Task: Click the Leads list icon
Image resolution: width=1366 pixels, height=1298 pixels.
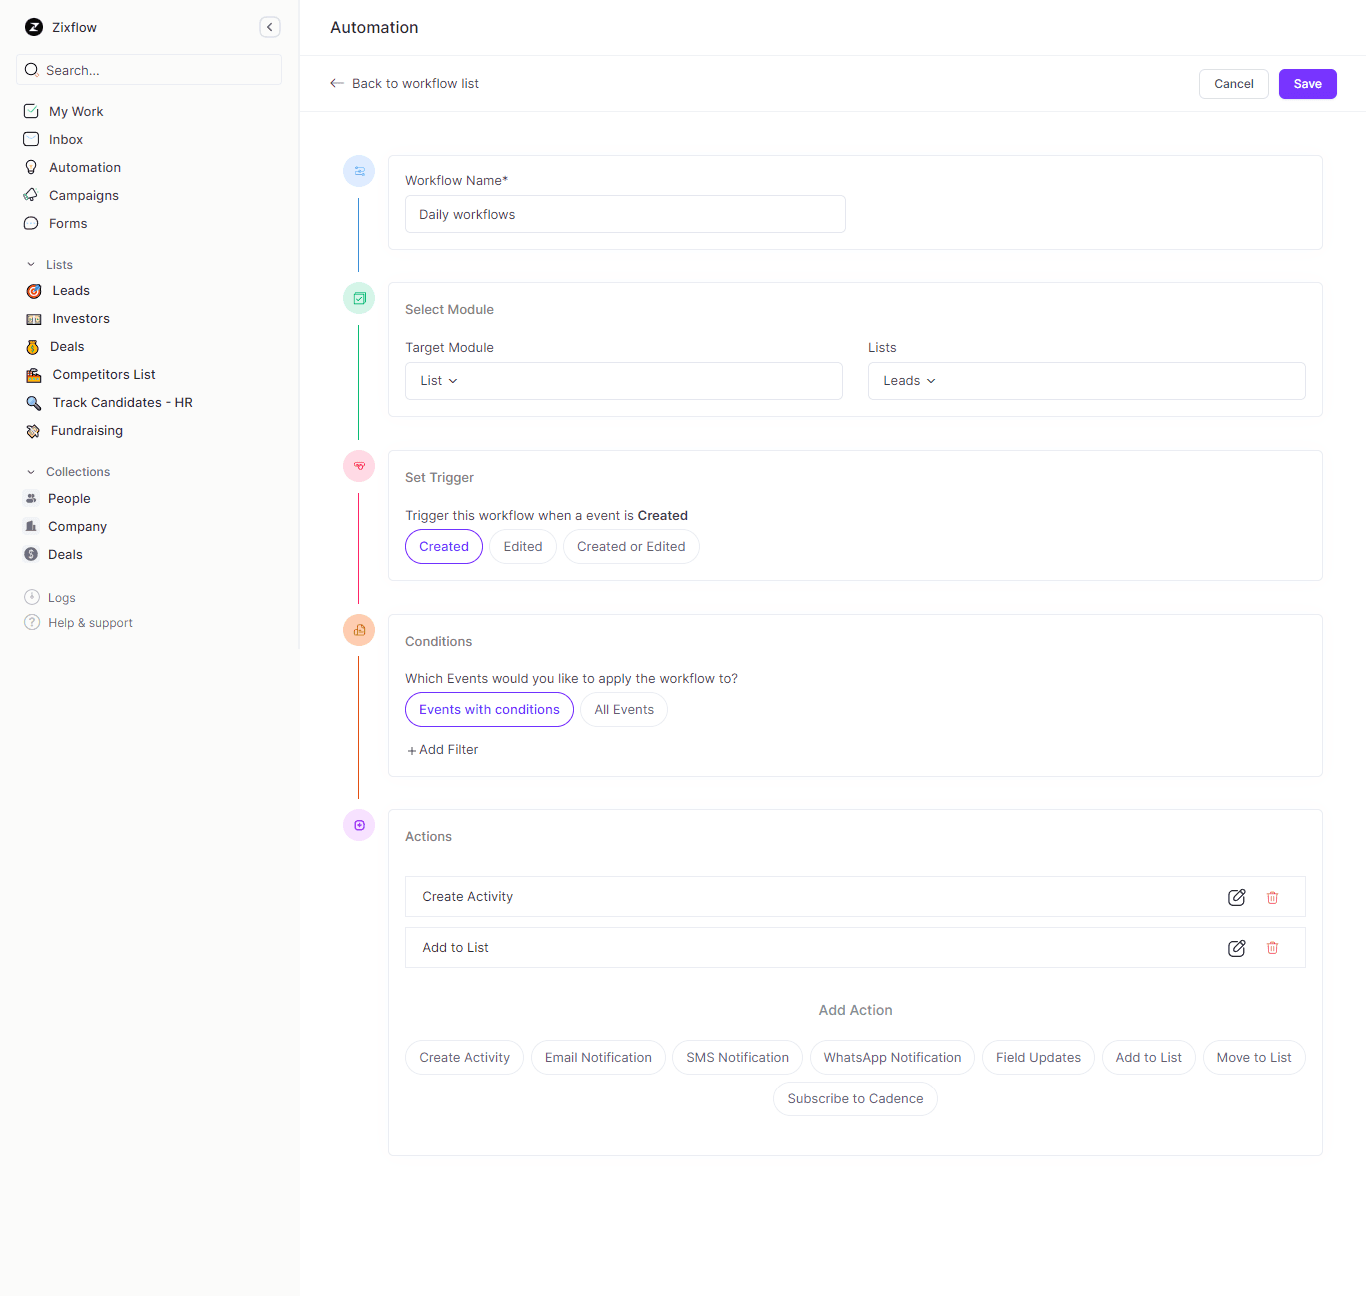Action: [33, 291]
